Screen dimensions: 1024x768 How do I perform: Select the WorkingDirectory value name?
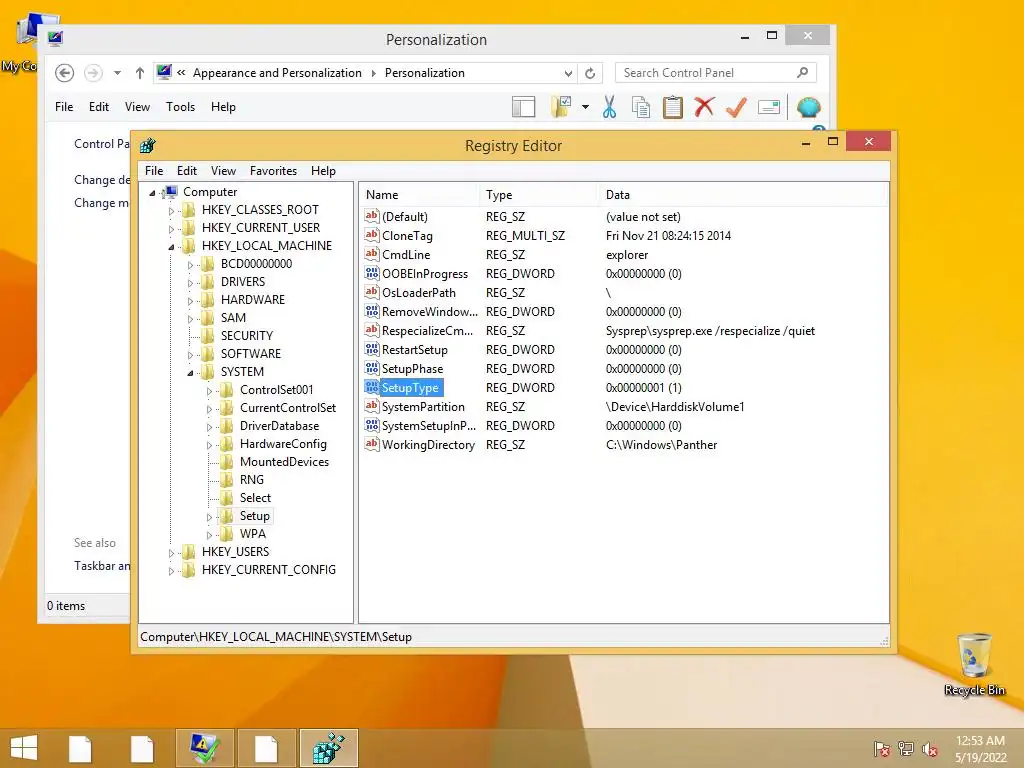tap(428, 444)
